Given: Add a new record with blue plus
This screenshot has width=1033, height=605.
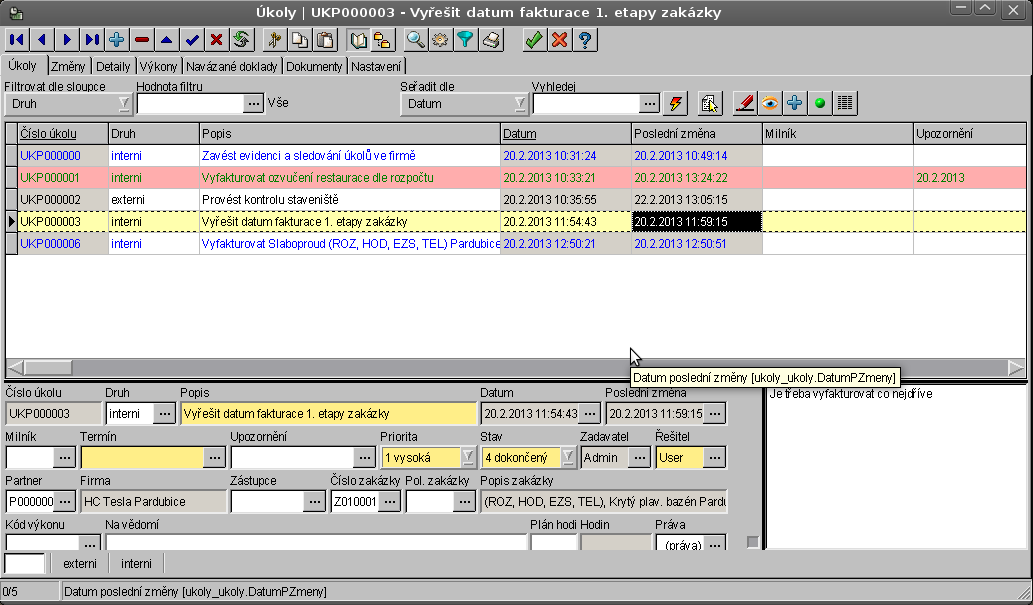Looking at the screenshot, I should (116, 40).
